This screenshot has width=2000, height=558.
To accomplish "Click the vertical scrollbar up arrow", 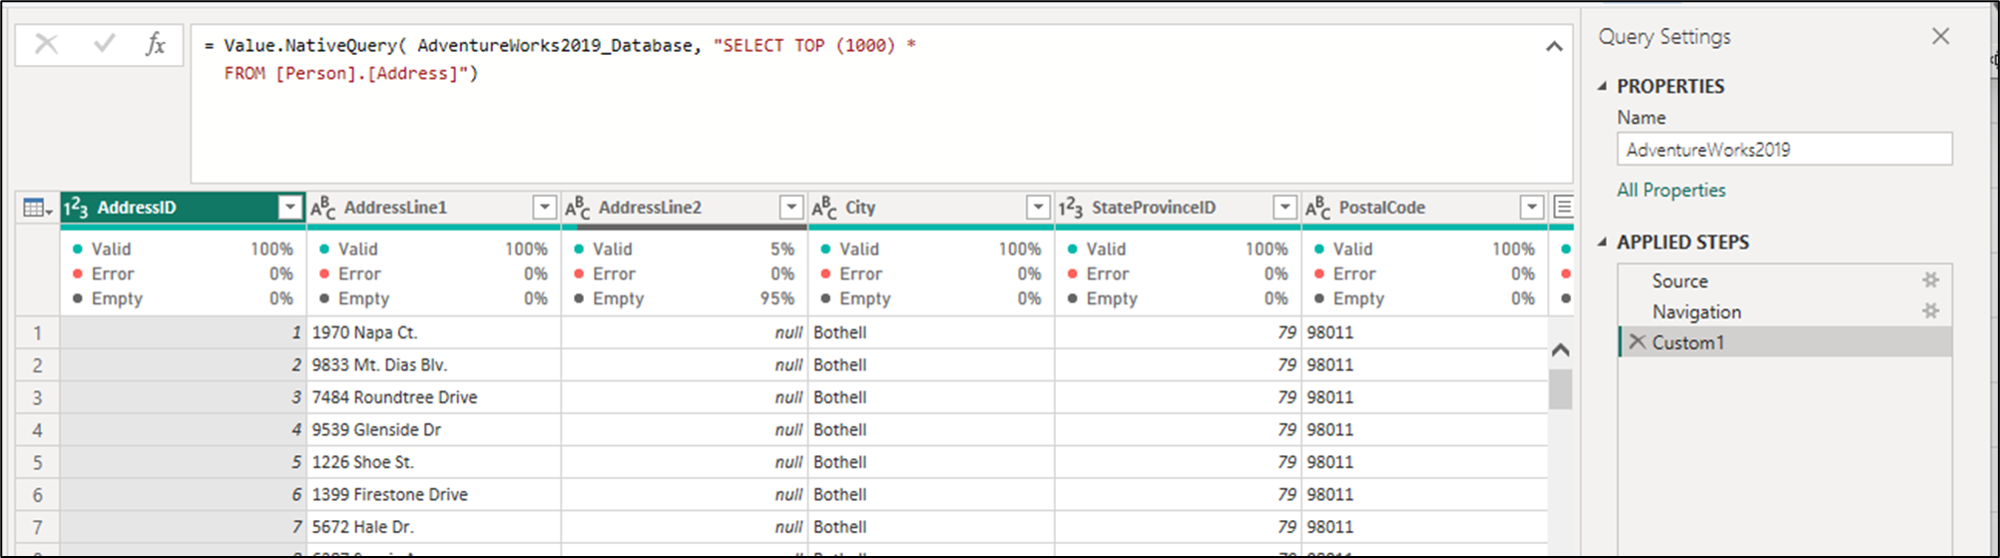I will (x=1560, y=350).
